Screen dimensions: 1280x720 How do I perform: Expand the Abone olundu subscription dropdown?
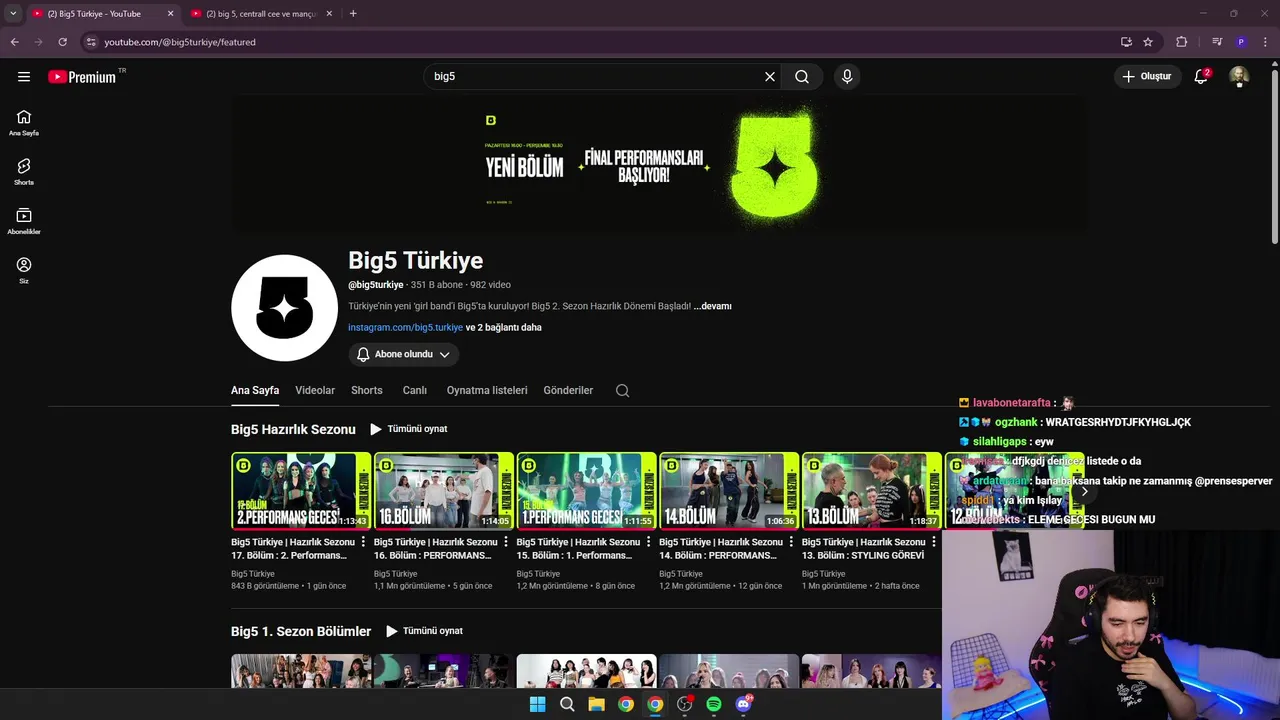[404, 354]
